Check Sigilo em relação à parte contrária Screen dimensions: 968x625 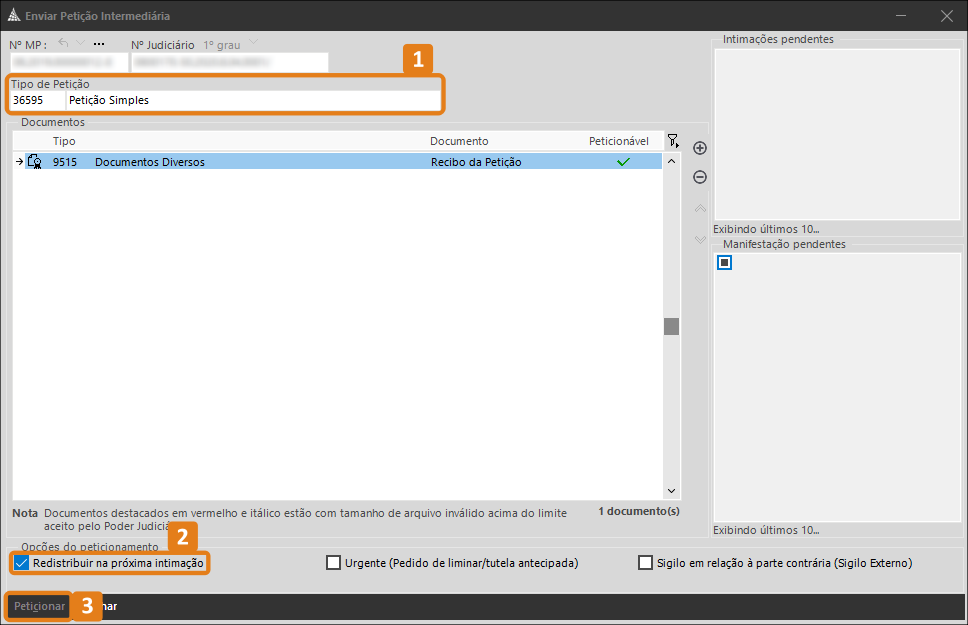[645, 563]
